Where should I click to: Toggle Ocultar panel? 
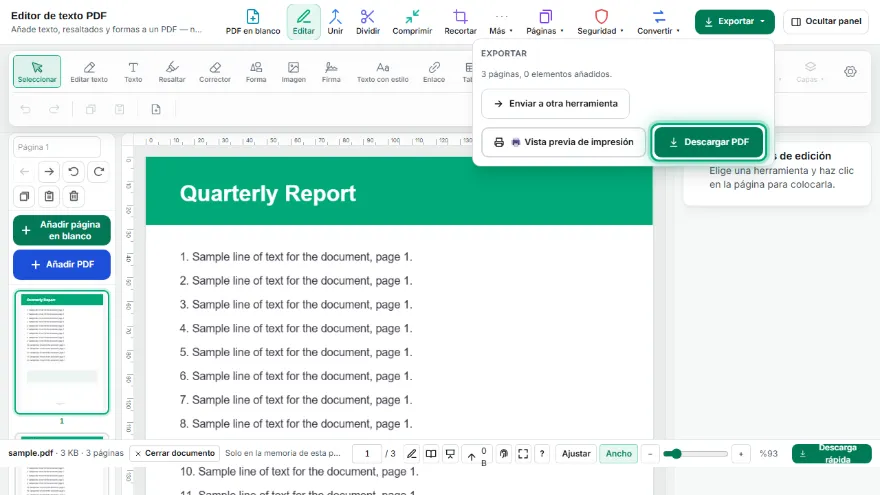click(826, 21)
